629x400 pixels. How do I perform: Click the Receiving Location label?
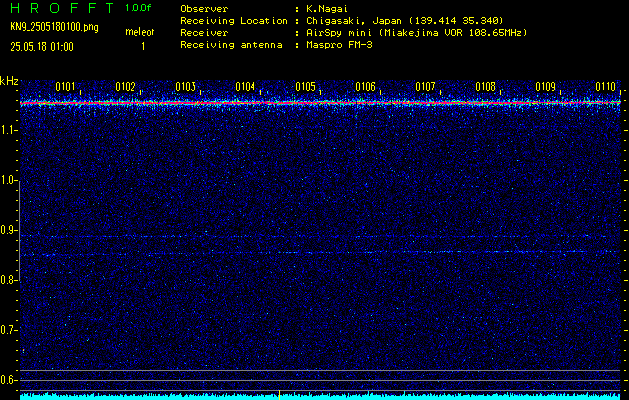(234, 20)
